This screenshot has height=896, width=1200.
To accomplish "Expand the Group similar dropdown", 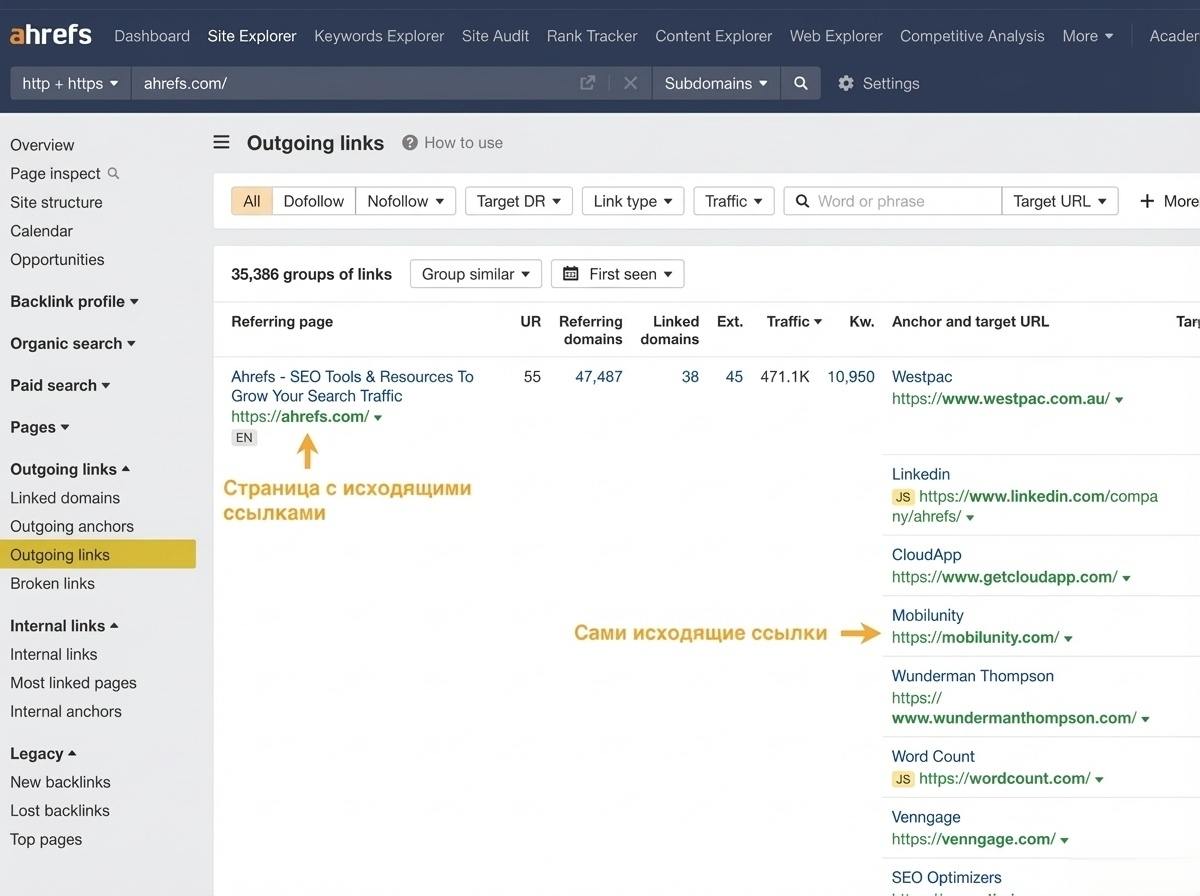I will point(476,274).
